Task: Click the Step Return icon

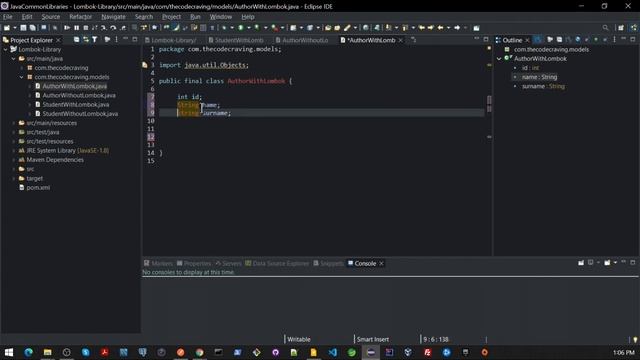Action: [x=123, y=28]
